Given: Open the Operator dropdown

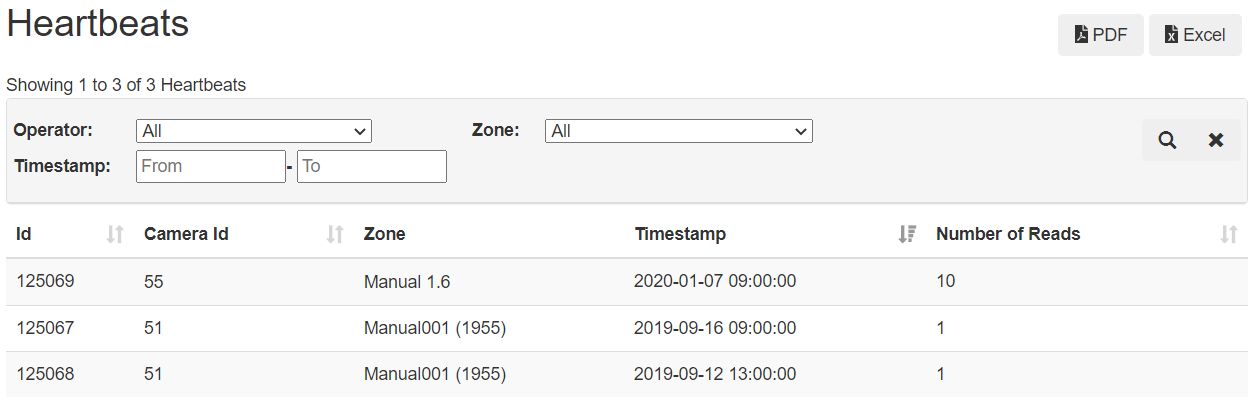Looking at the screenshot, I should (254, 131).
